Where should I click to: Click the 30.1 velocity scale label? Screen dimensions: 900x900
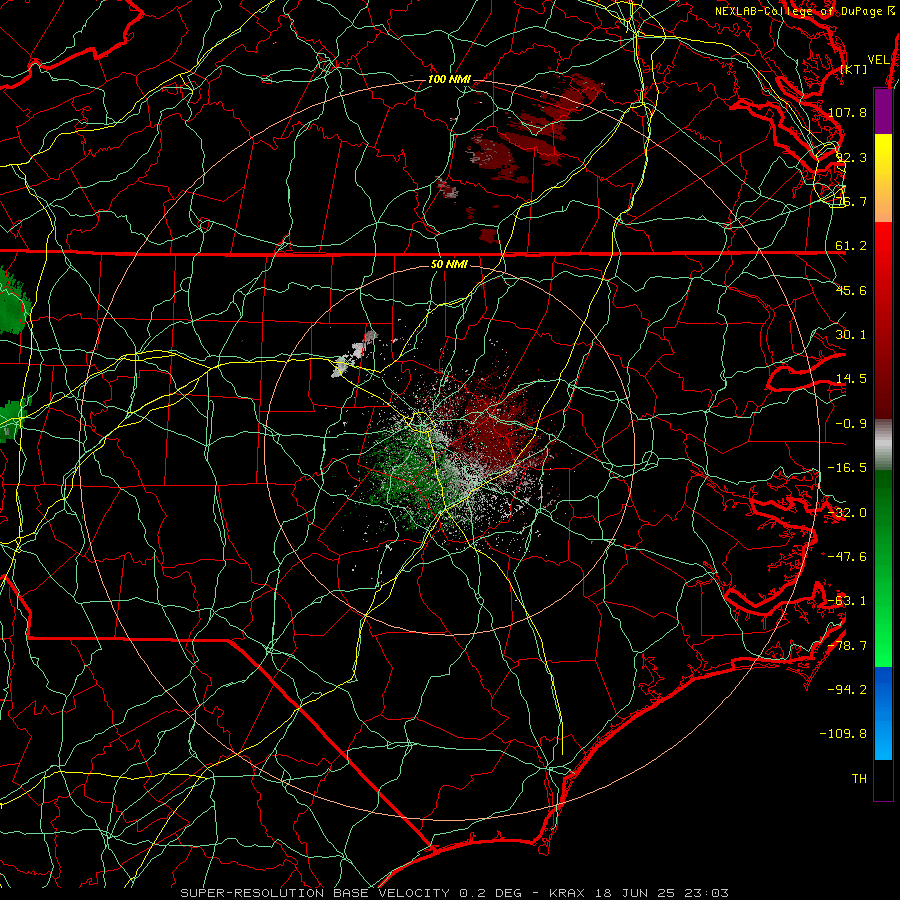point(851,334)
